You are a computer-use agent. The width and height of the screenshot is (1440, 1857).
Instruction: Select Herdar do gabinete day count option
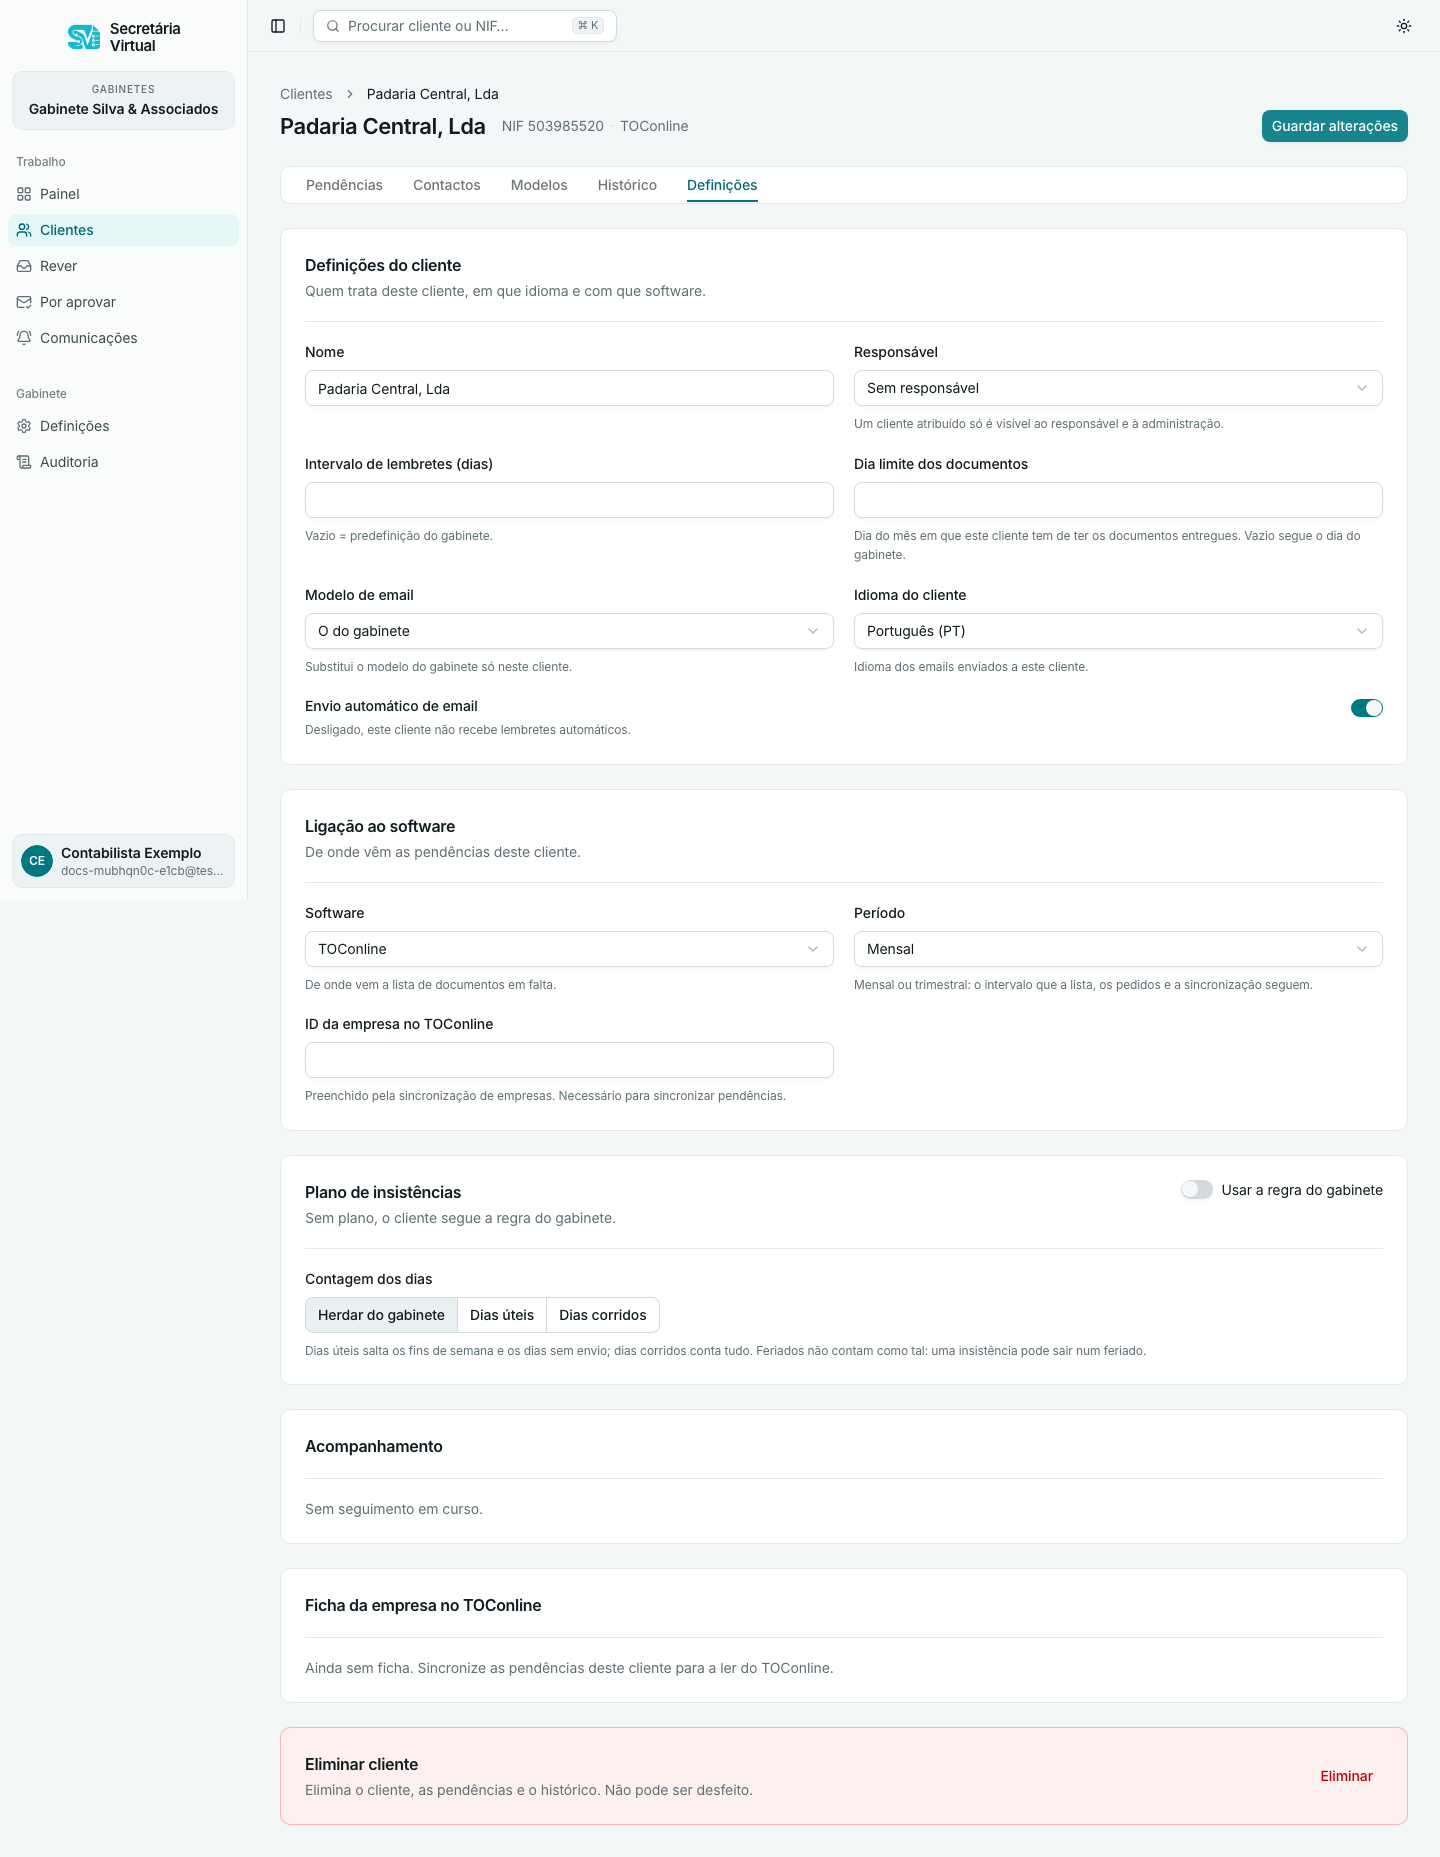381,1315
